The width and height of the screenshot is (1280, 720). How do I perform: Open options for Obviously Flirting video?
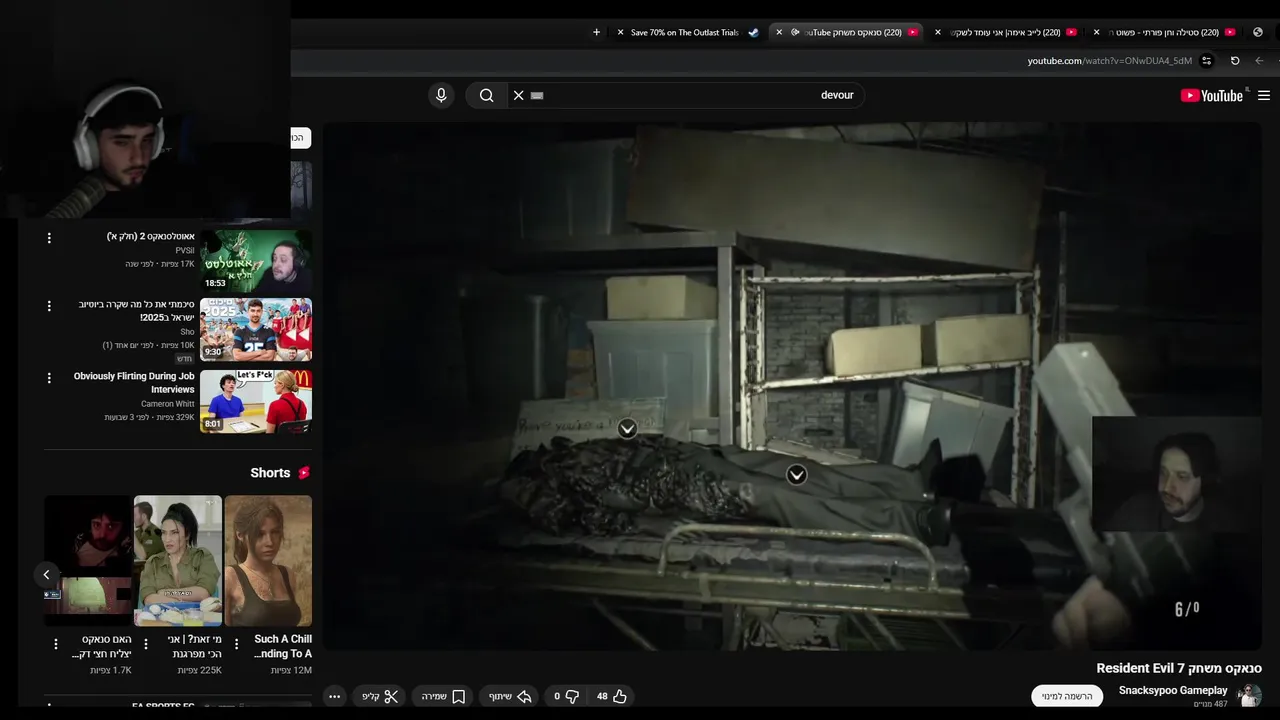point(49,378)
